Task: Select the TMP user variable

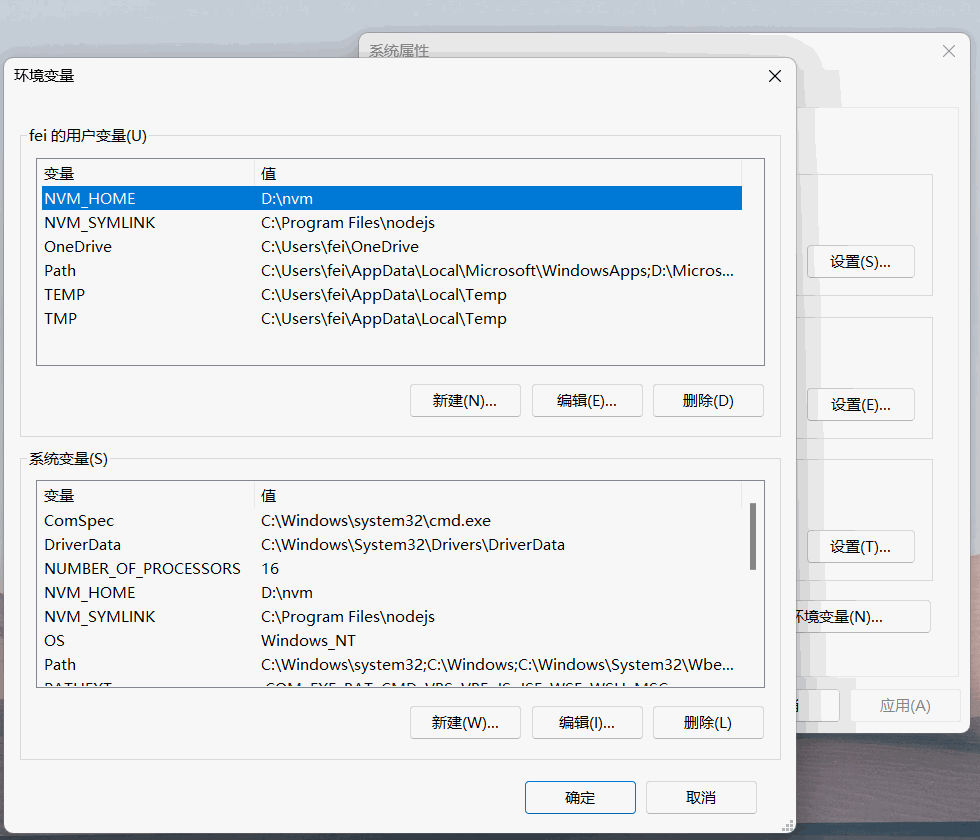Action: click(x=392, y=318)
